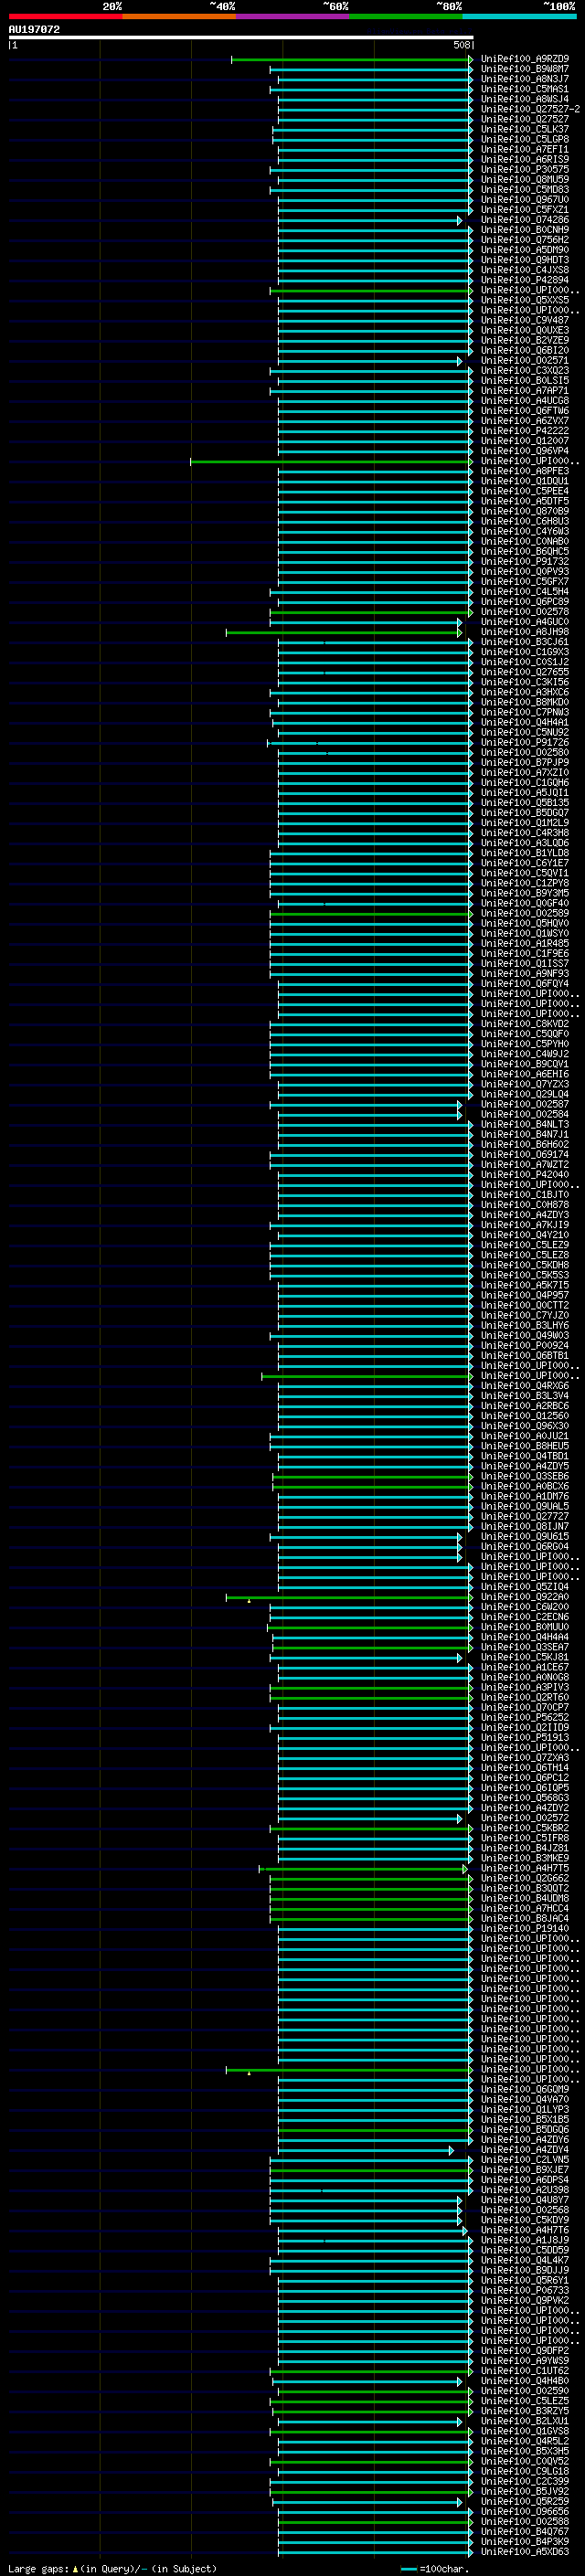Select hit label UniRef100_Q4RXG6

pyautogui.click(x=524, y=1386)
